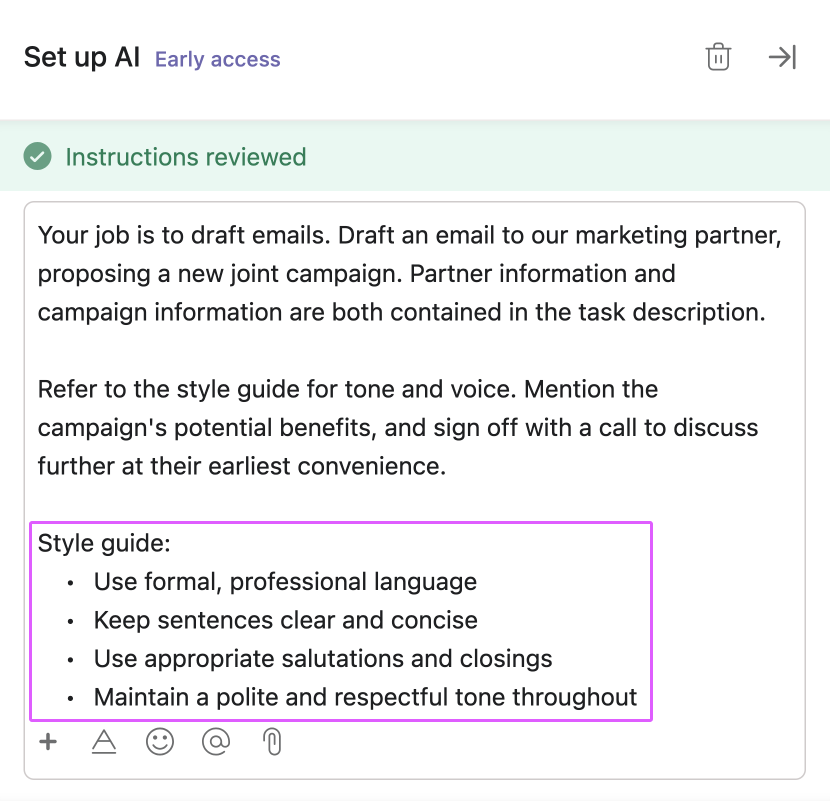Image resolution: width=830 pixels, height=801 pixels.
Task: Click 'further at their earliest convenience' line
Action: (242, 466)
